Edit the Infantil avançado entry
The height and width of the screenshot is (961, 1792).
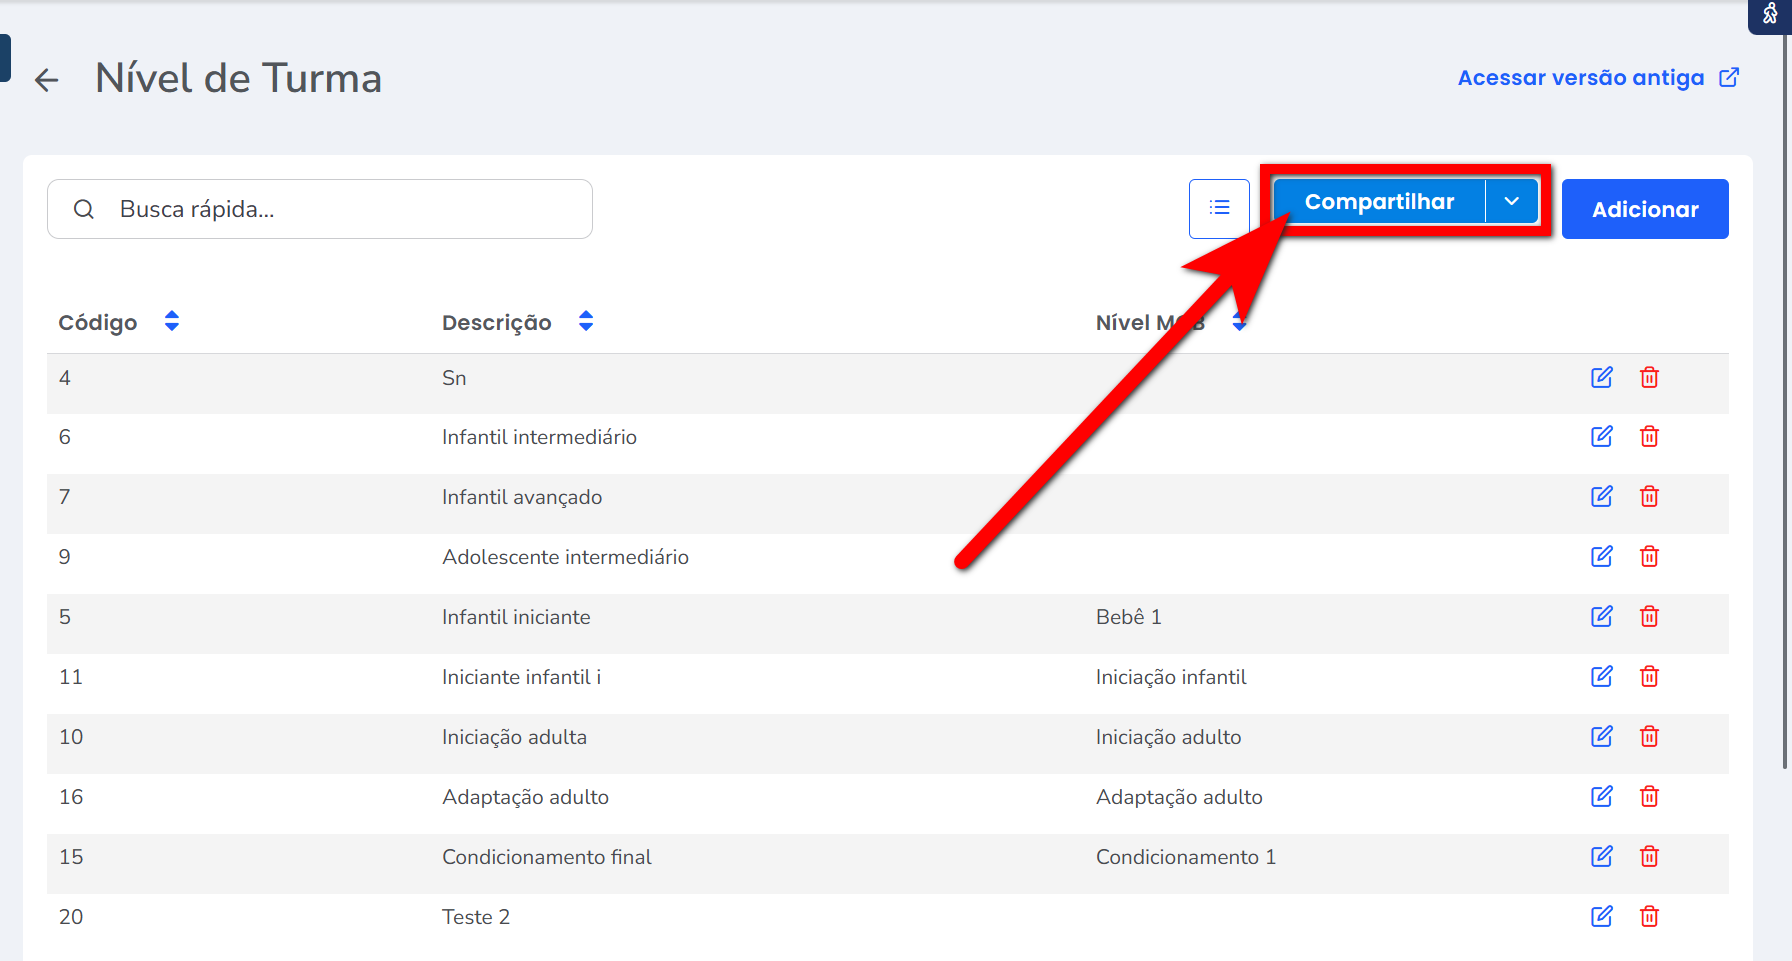(1601, 497)
